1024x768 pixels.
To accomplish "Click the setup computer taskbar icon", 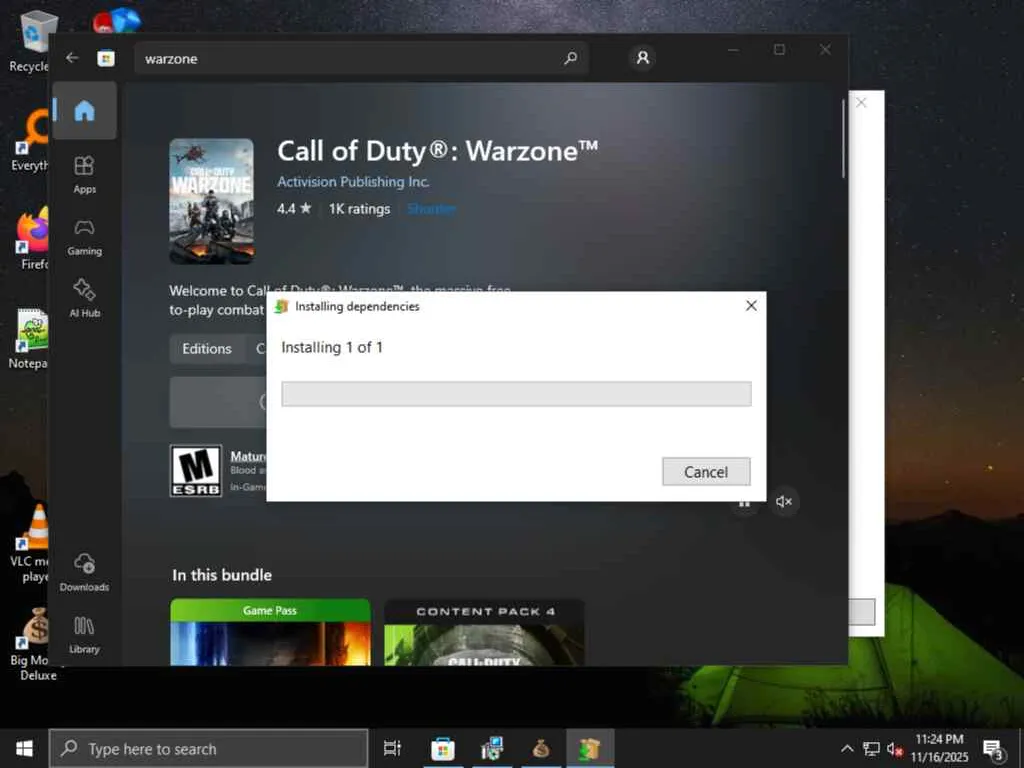I will pos(492,748).
